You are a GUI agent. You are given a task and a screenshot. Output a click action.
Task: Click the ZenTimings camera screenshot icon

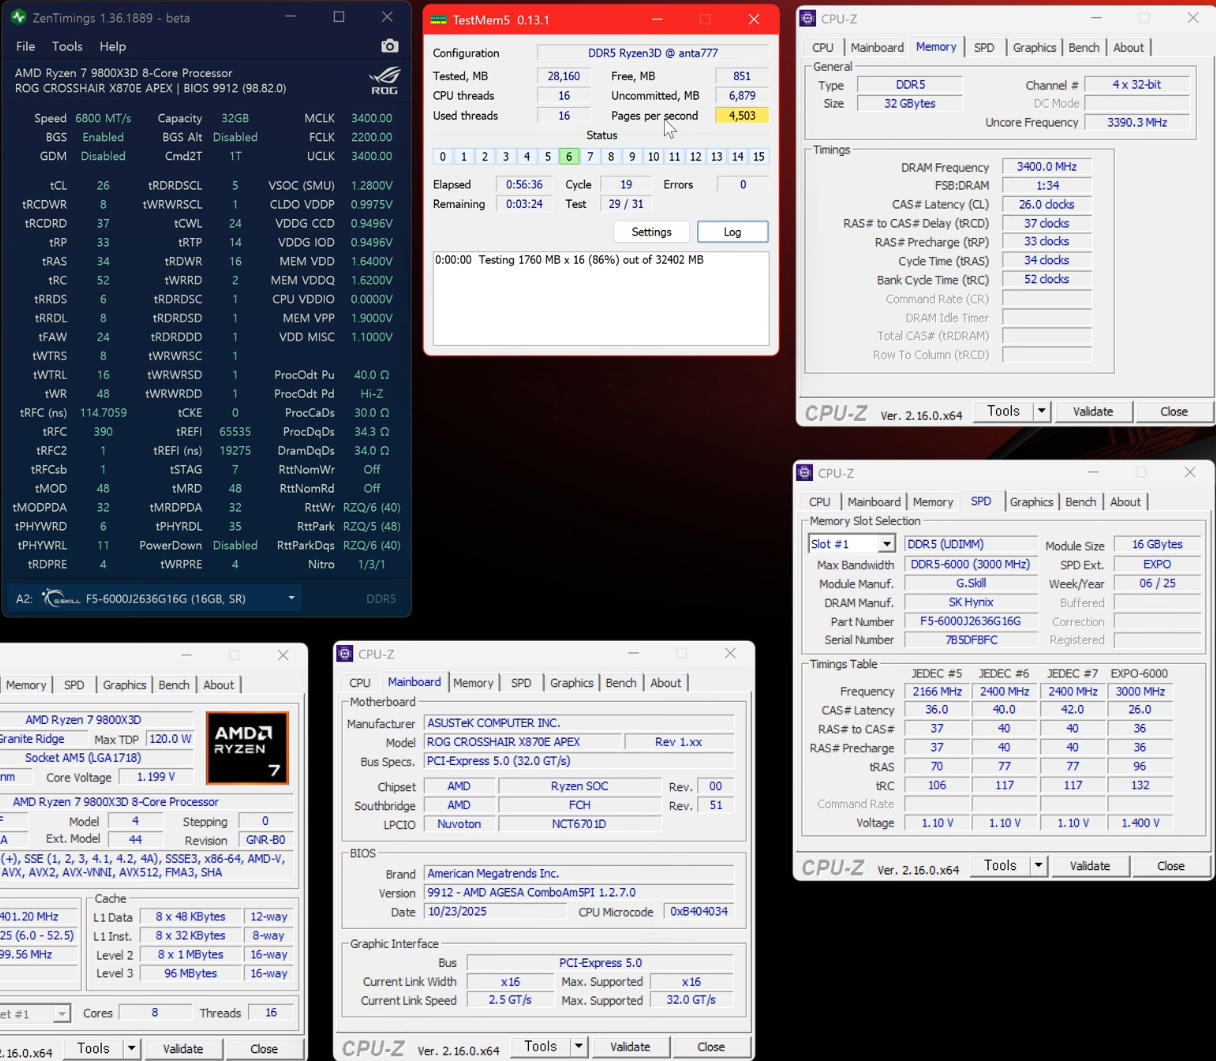(390, 46)
